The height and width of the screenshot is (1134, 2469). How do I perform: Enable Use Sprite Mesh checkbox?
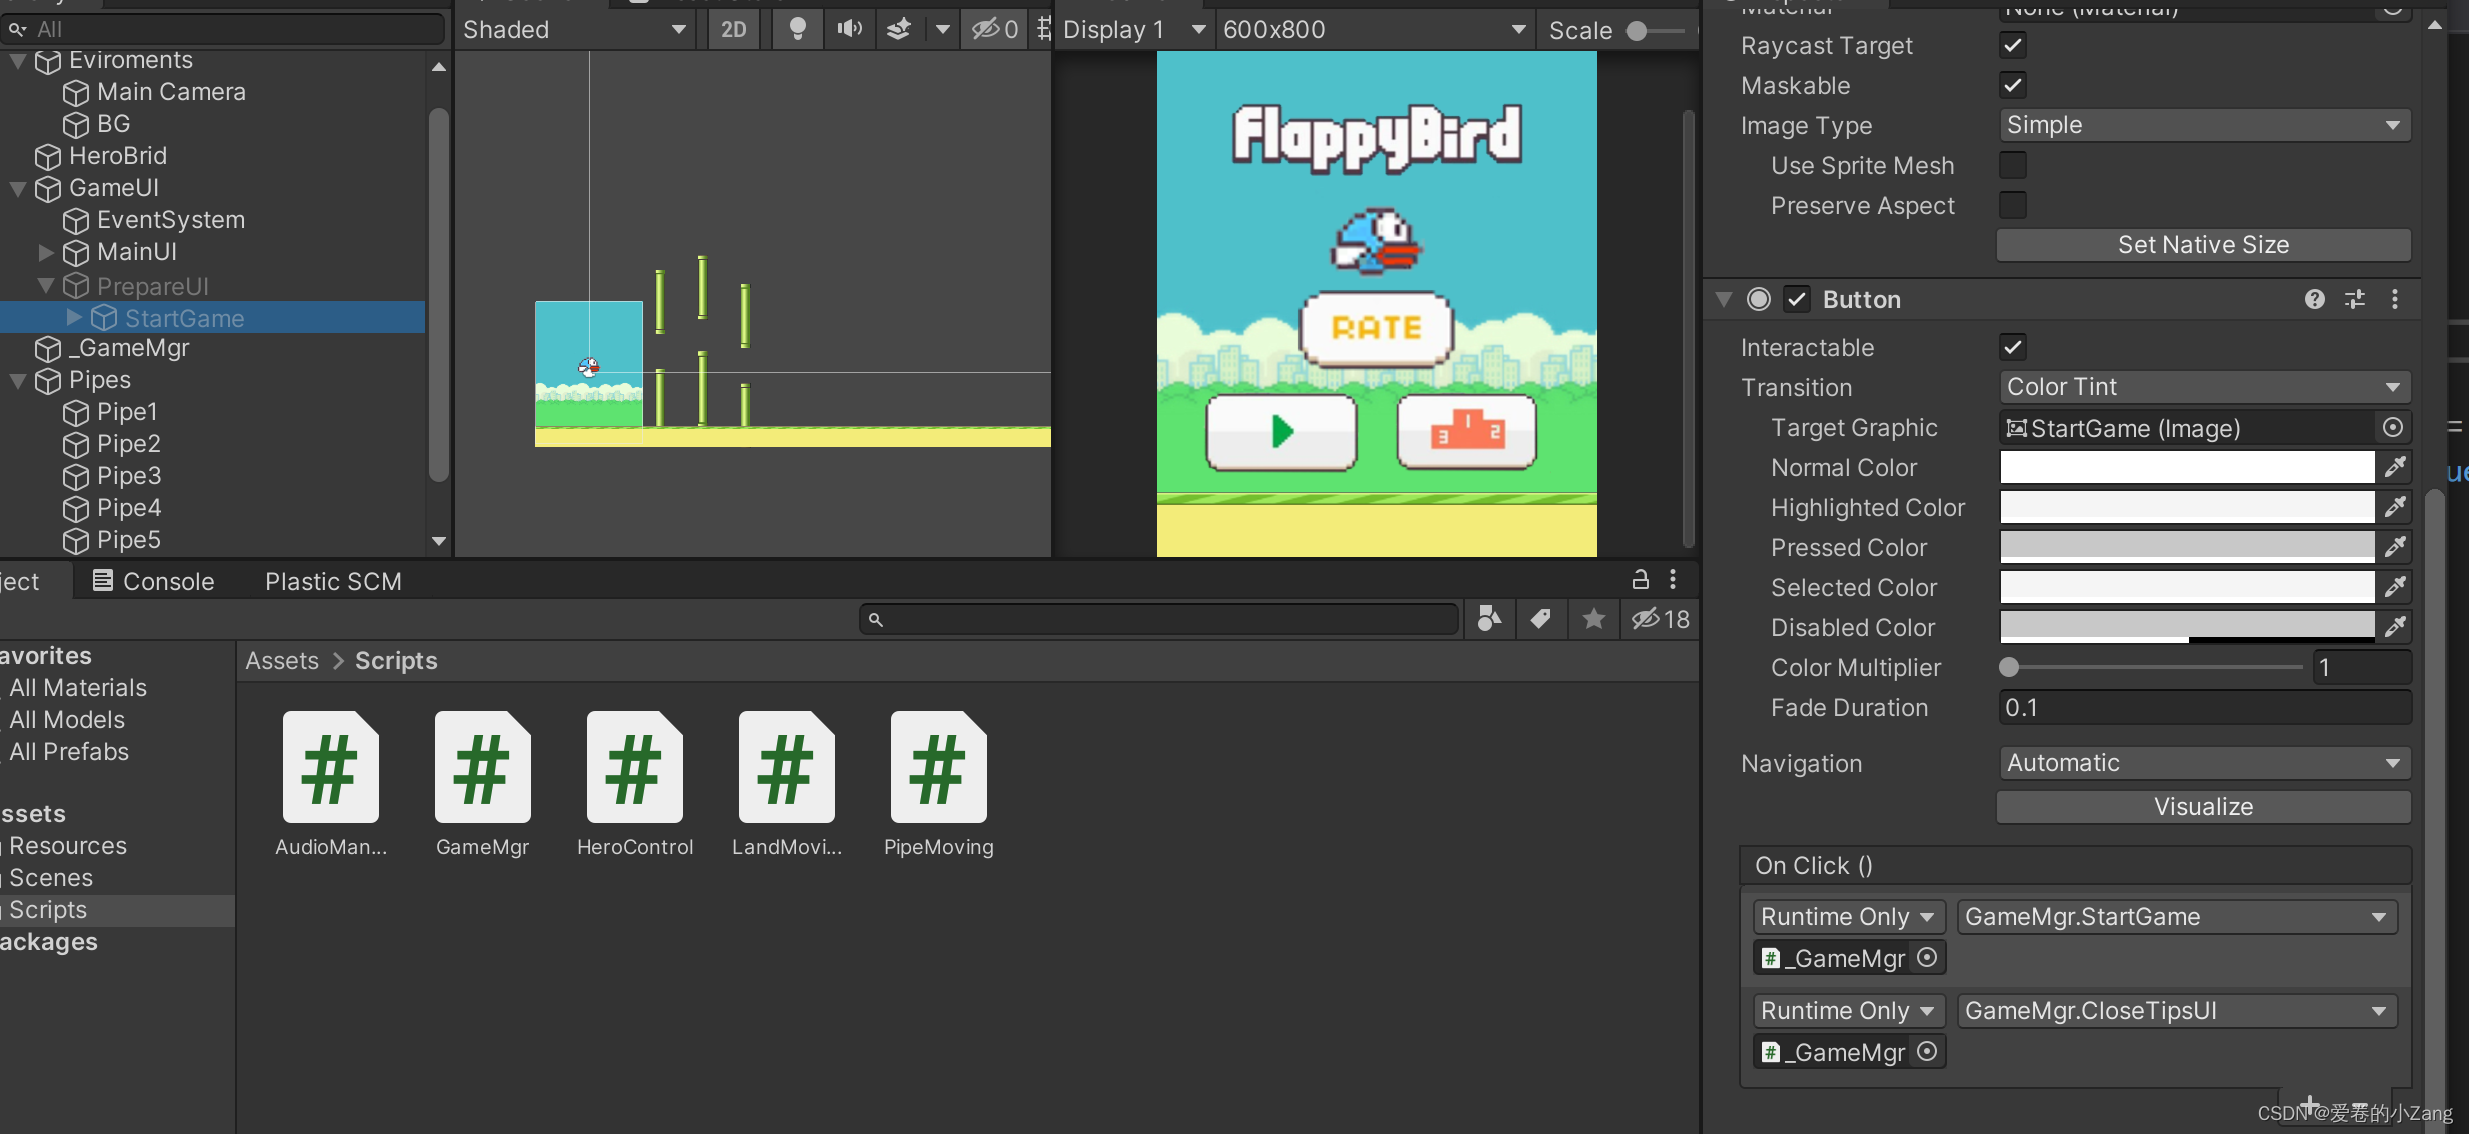click(x=2013, y=165)
